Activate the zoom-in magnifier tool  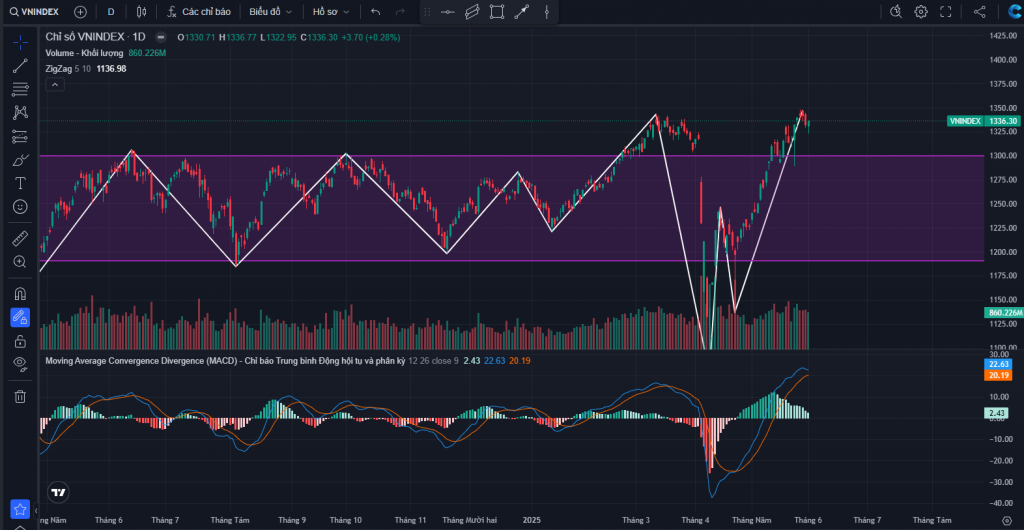click(20, 262)
